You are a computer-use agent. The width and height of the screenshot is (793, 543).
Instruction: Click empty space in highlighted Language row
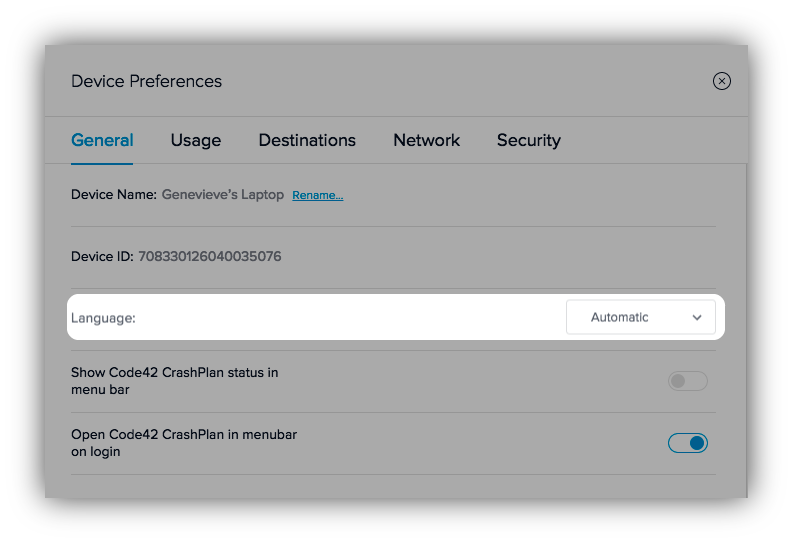point(350,318)
